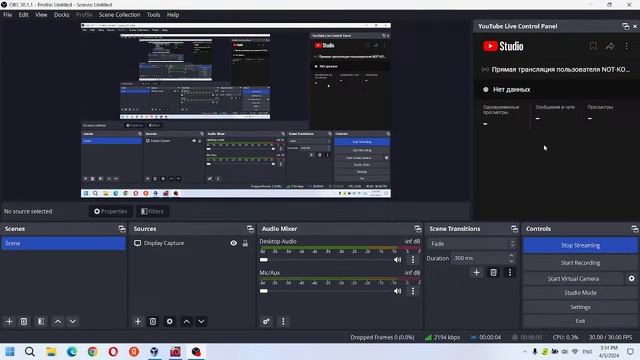Screen dimensions: 640x360
Task: Open Settings from Controls panel
Action: (x=580, y=307)
